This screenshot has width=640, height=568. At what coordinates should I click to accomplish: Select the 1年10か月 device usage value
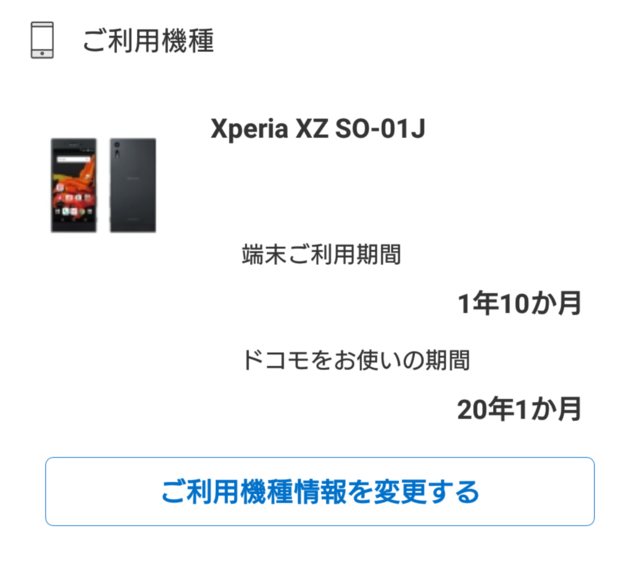pyautogui.click(x=519, y=304)
